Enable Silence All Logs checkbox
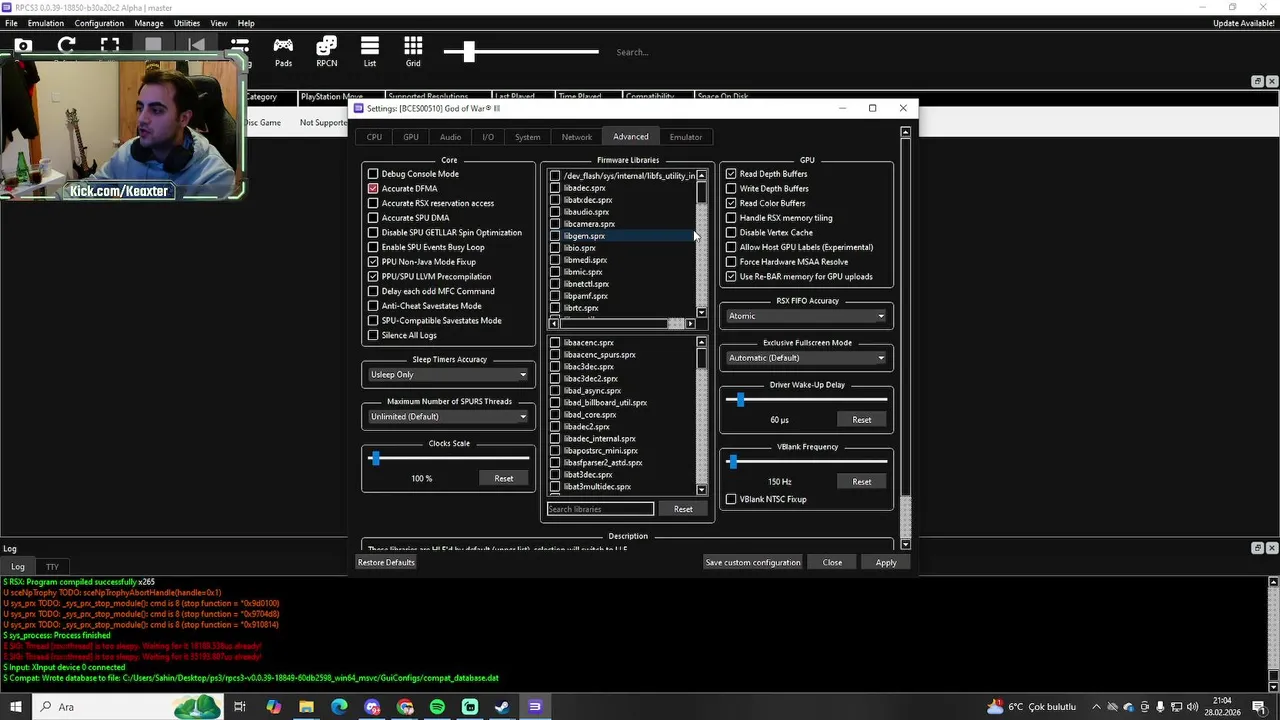Viewport: 1280px width, 720px height. [373, 335]
